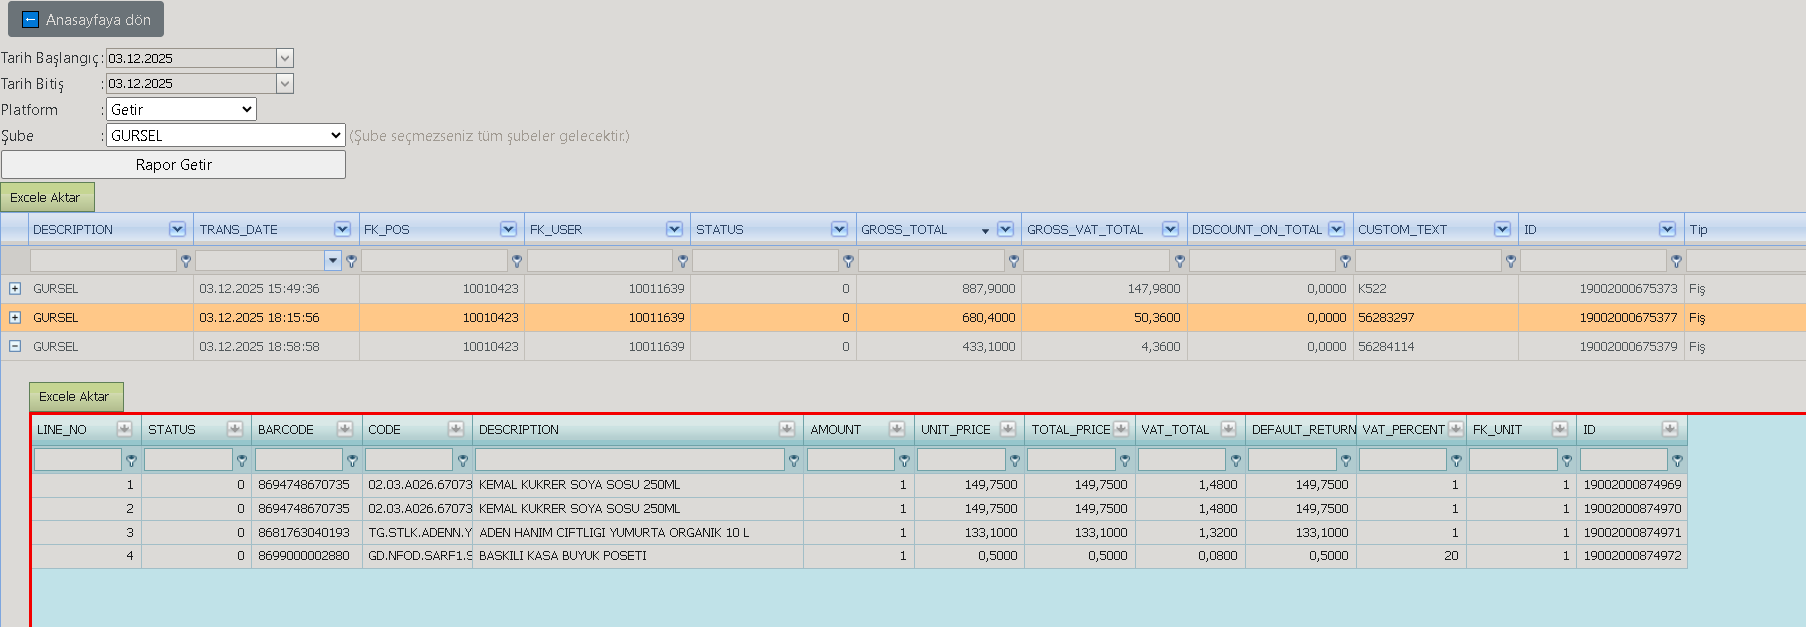
Task: Collapse the 18:58:58 GURSEL row details
Action: coord(15,346)
